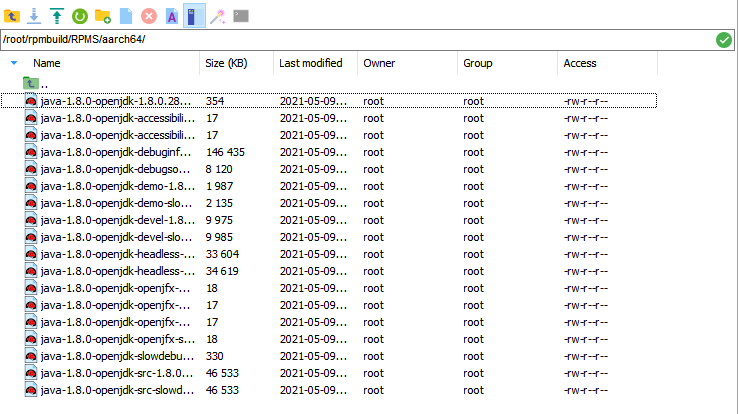Refresh the remote directory listing

[79, 15]
